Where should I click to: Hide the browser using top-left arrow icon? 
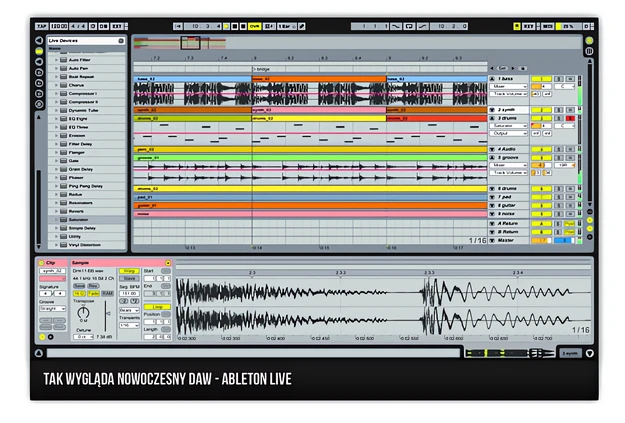coord(39,40)
